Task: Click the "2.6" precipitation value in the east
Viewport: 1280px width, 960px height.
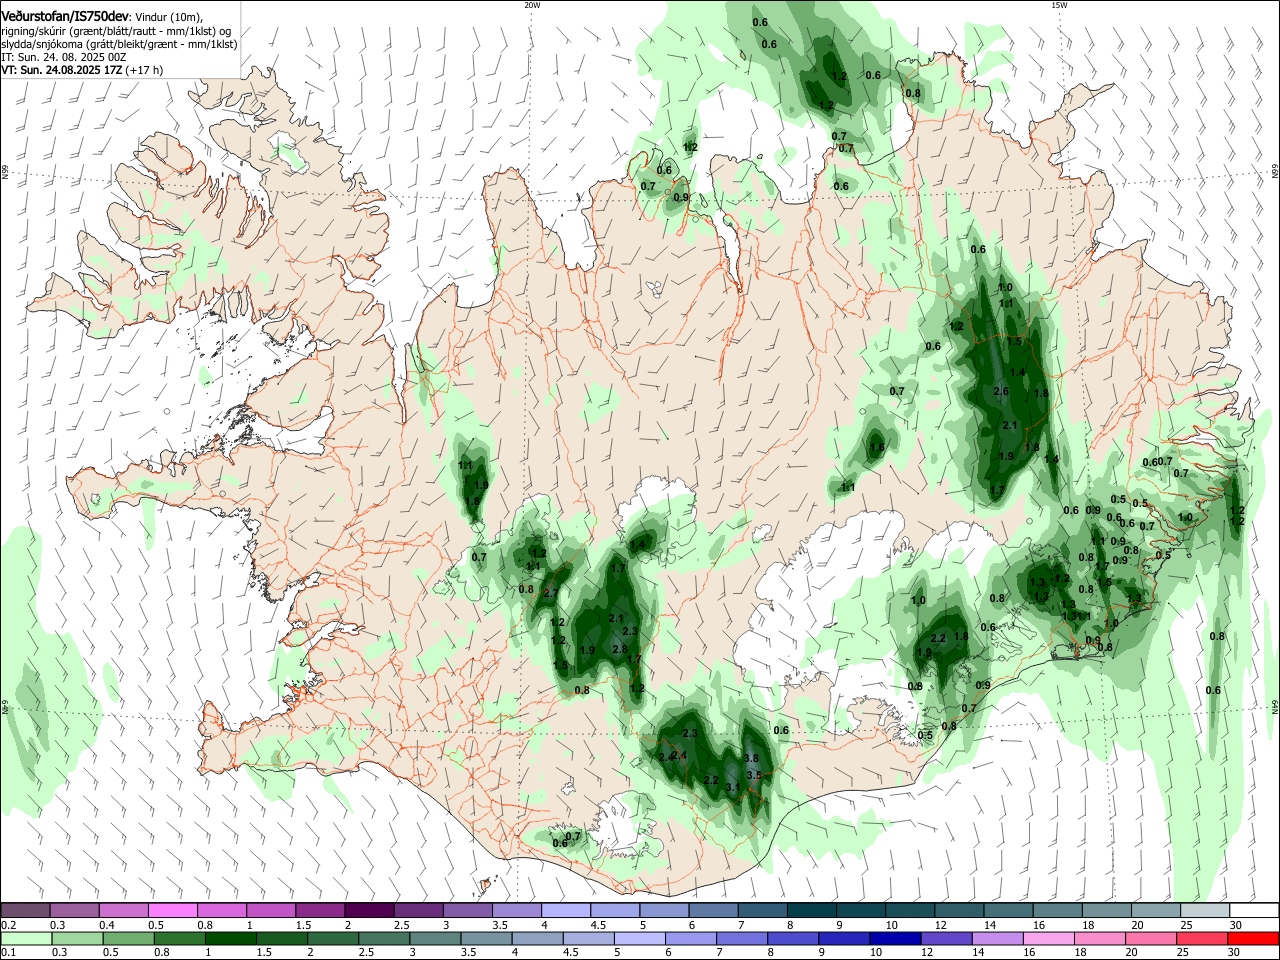Action: (x=1001, y=392)
